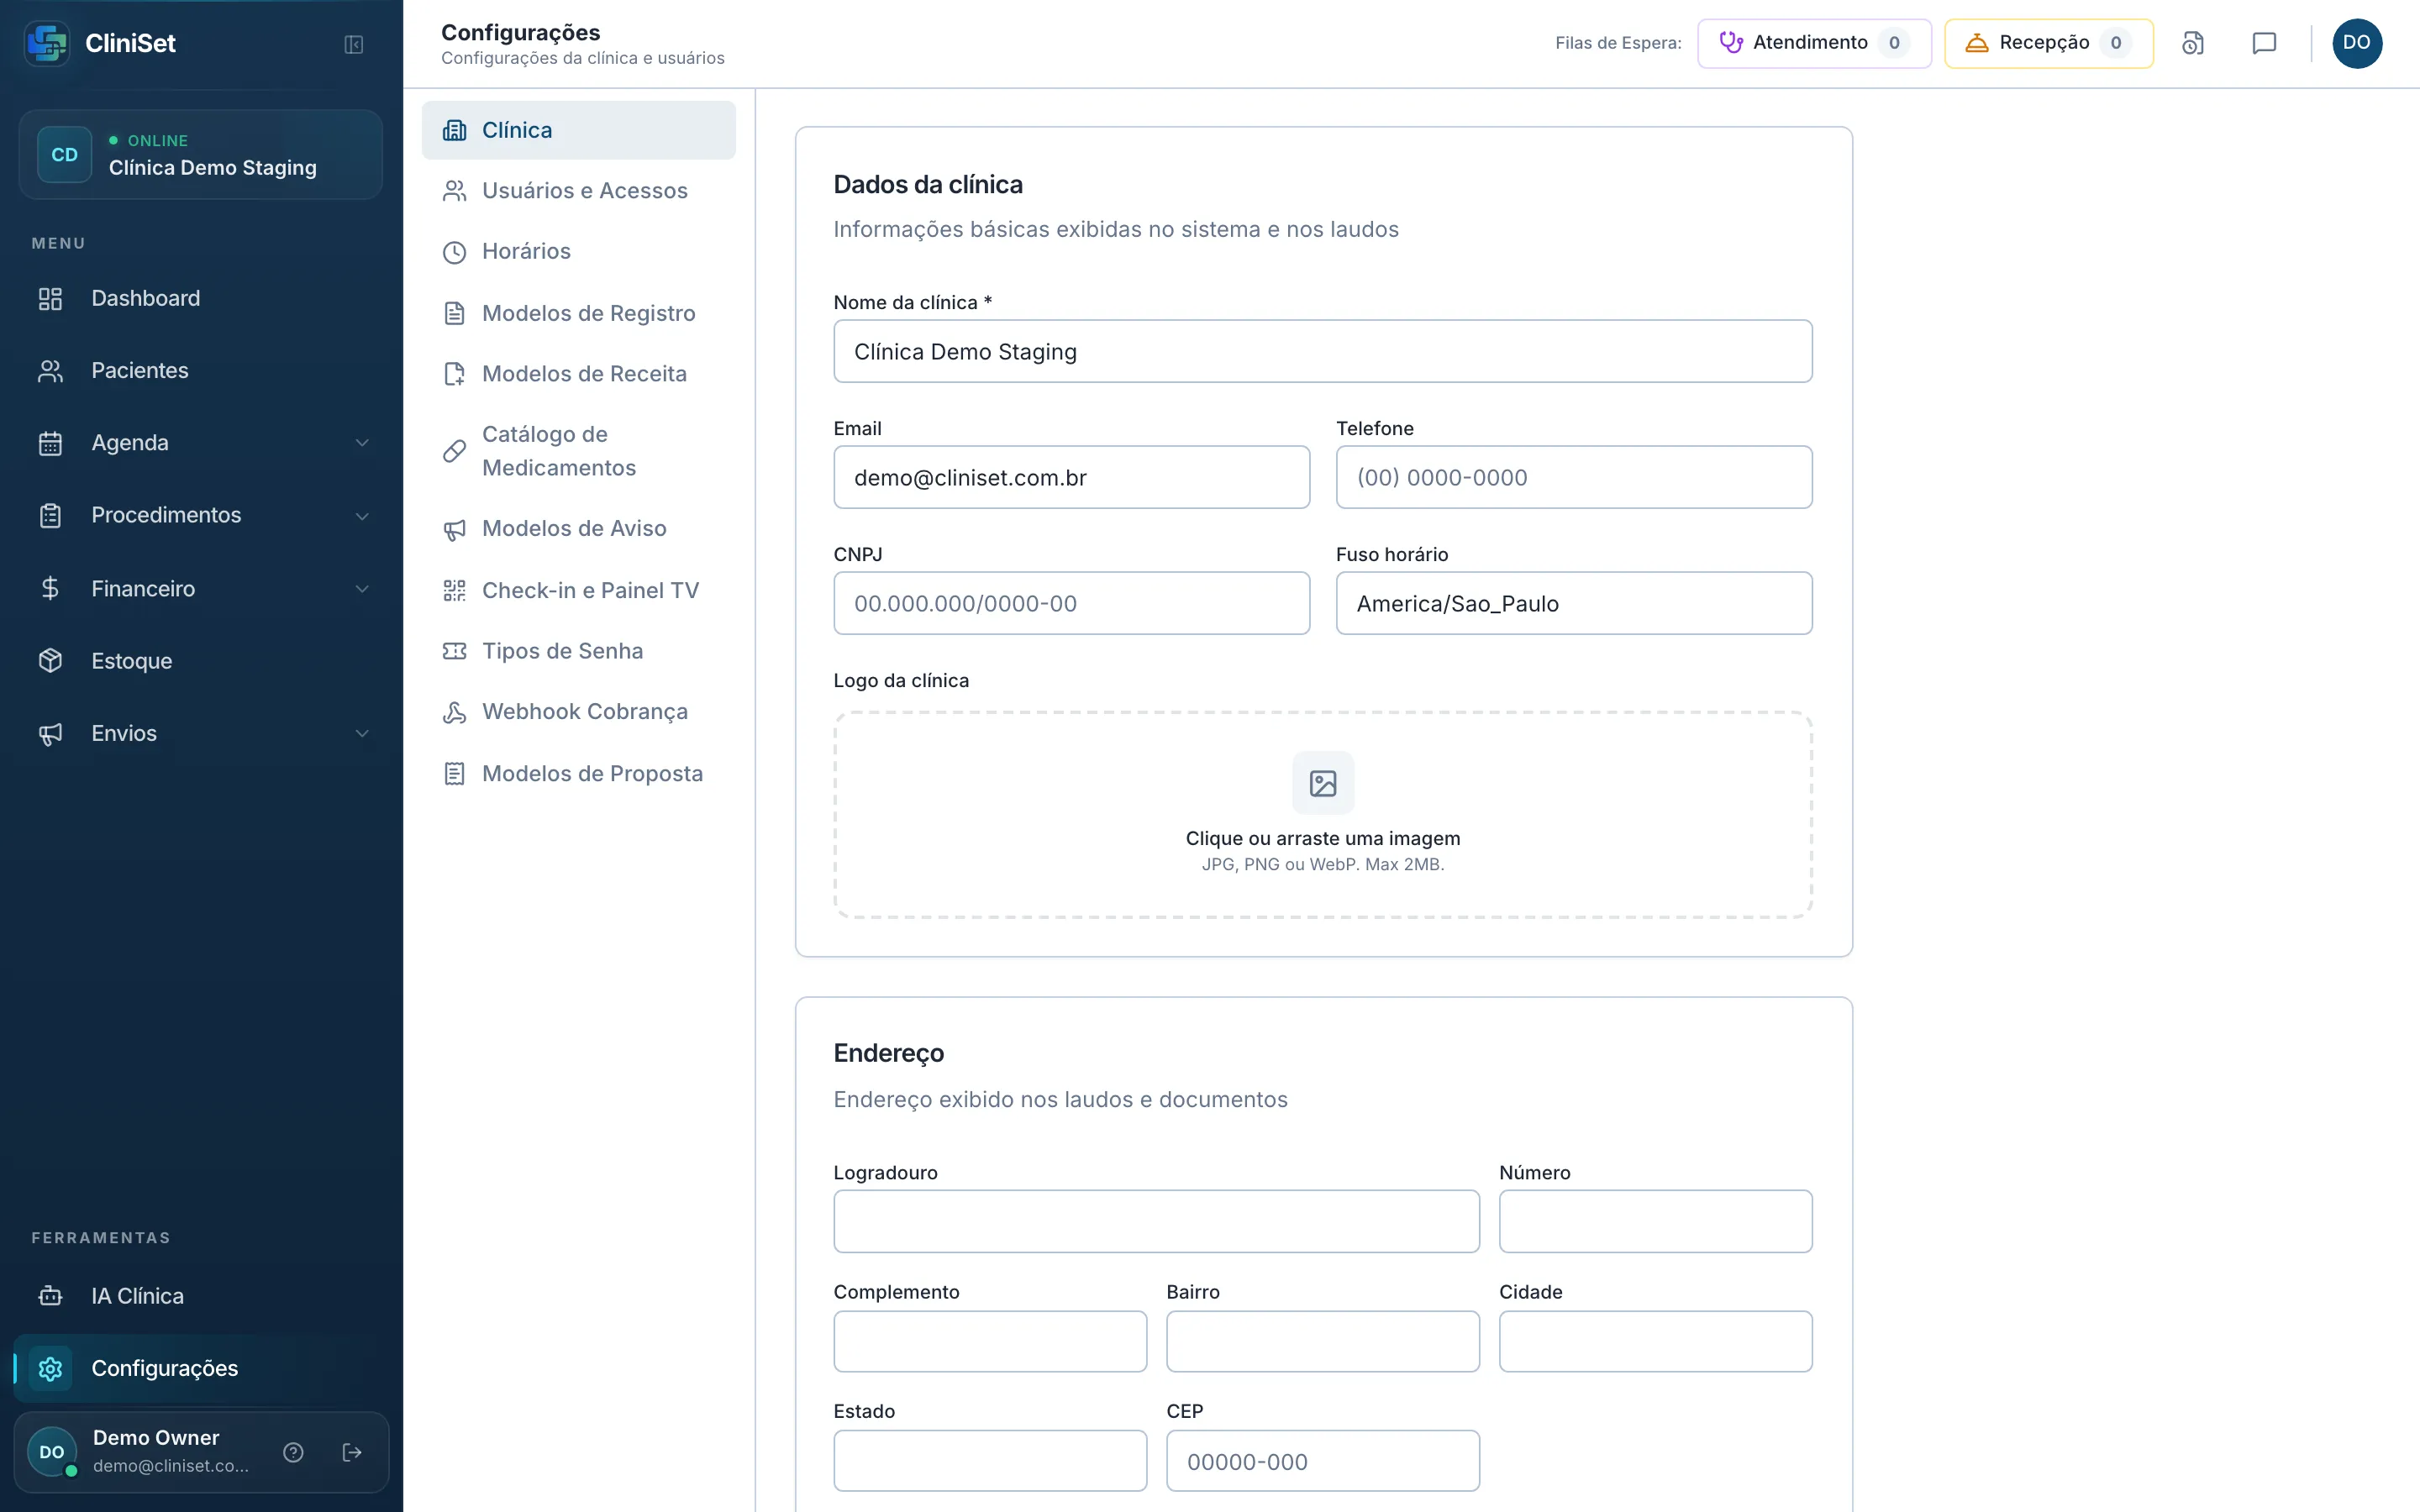Image resolution: width=2420 pixels, height=1512 pixels.
Task: Navigate to Pacientes in the sidebar
Action: (x=201, y=371)
